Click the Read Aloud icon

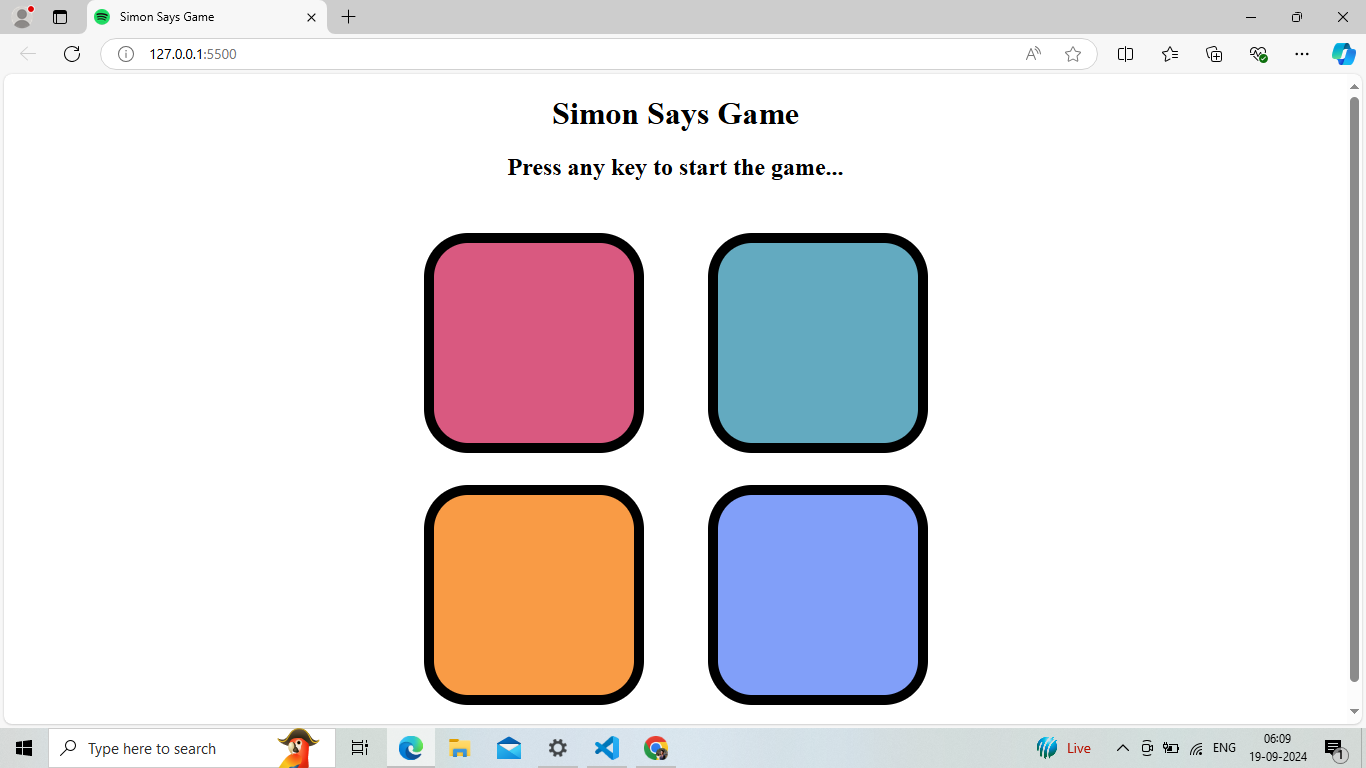click(1032, 54)
